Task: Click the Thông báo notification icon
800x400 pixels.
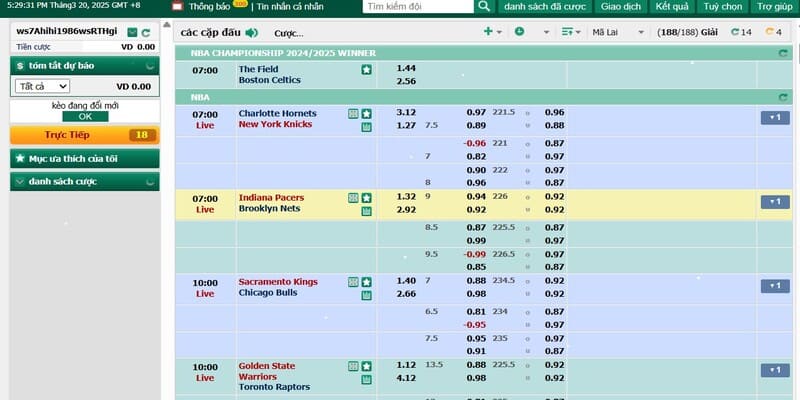Action: tap(178, 7)
